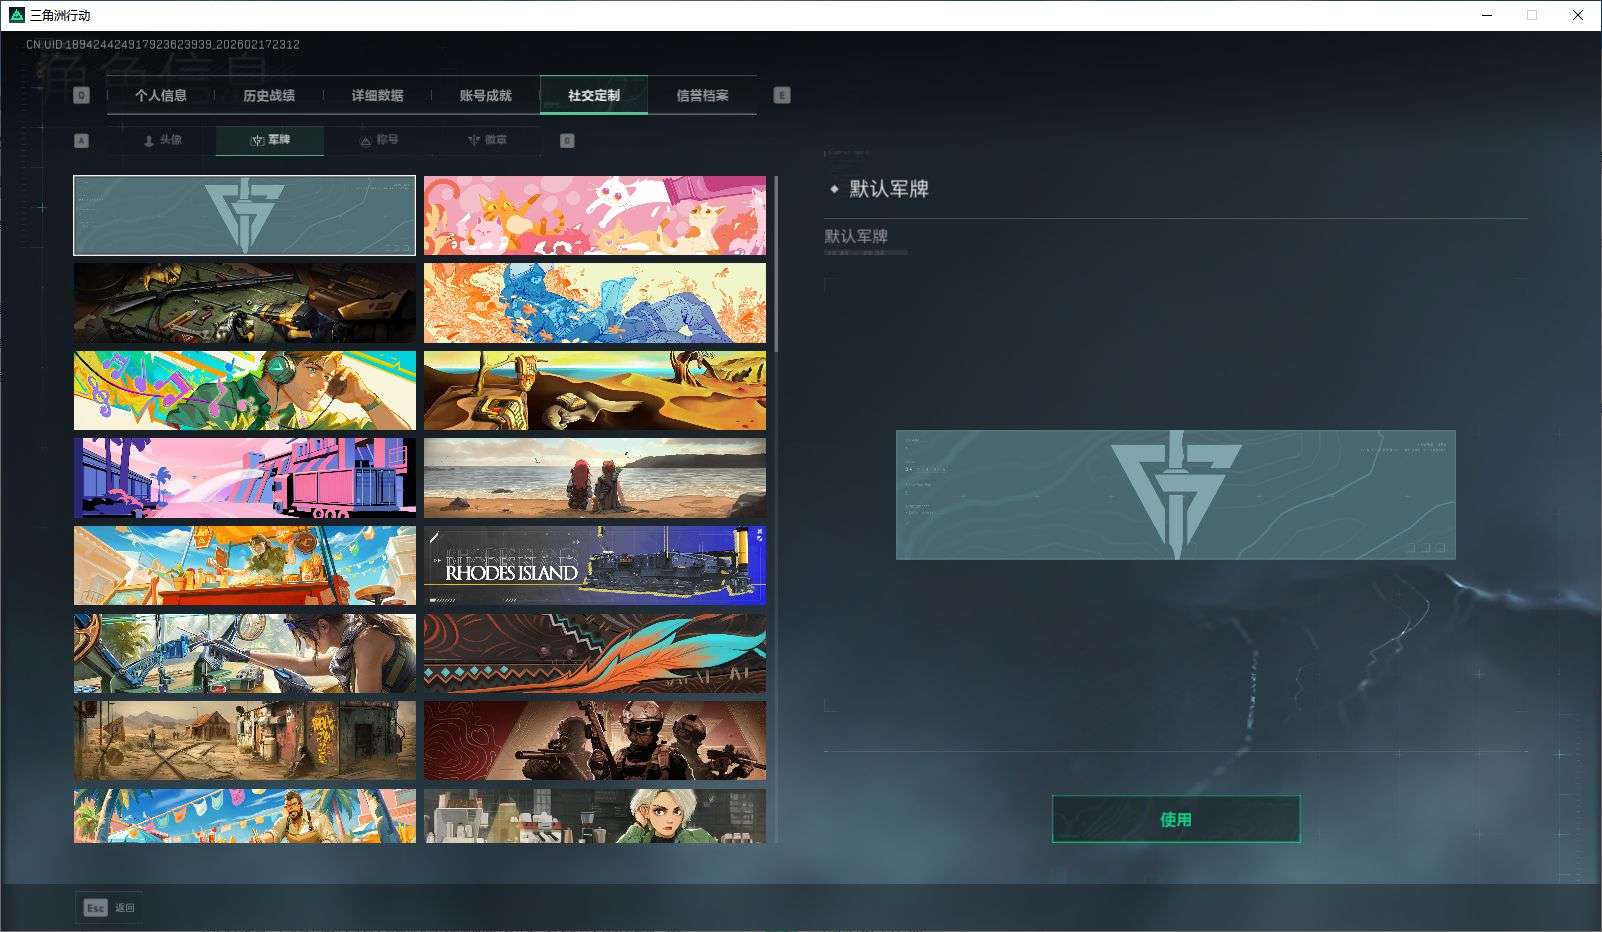
Task: Click the D key hint icon after 徽章
Action: click(x=567, y=141)
